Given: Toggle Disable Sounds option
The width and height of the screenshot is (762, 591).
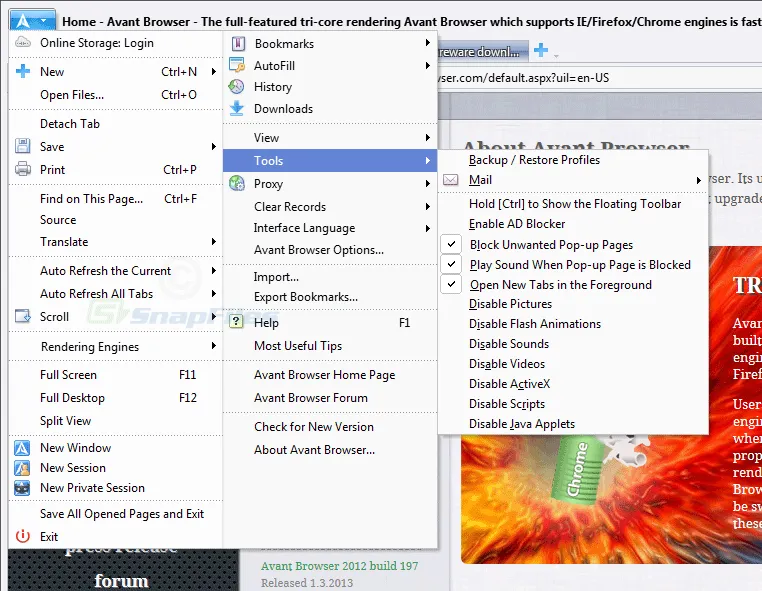Looking at the screenshot, I should pos(509,344).
